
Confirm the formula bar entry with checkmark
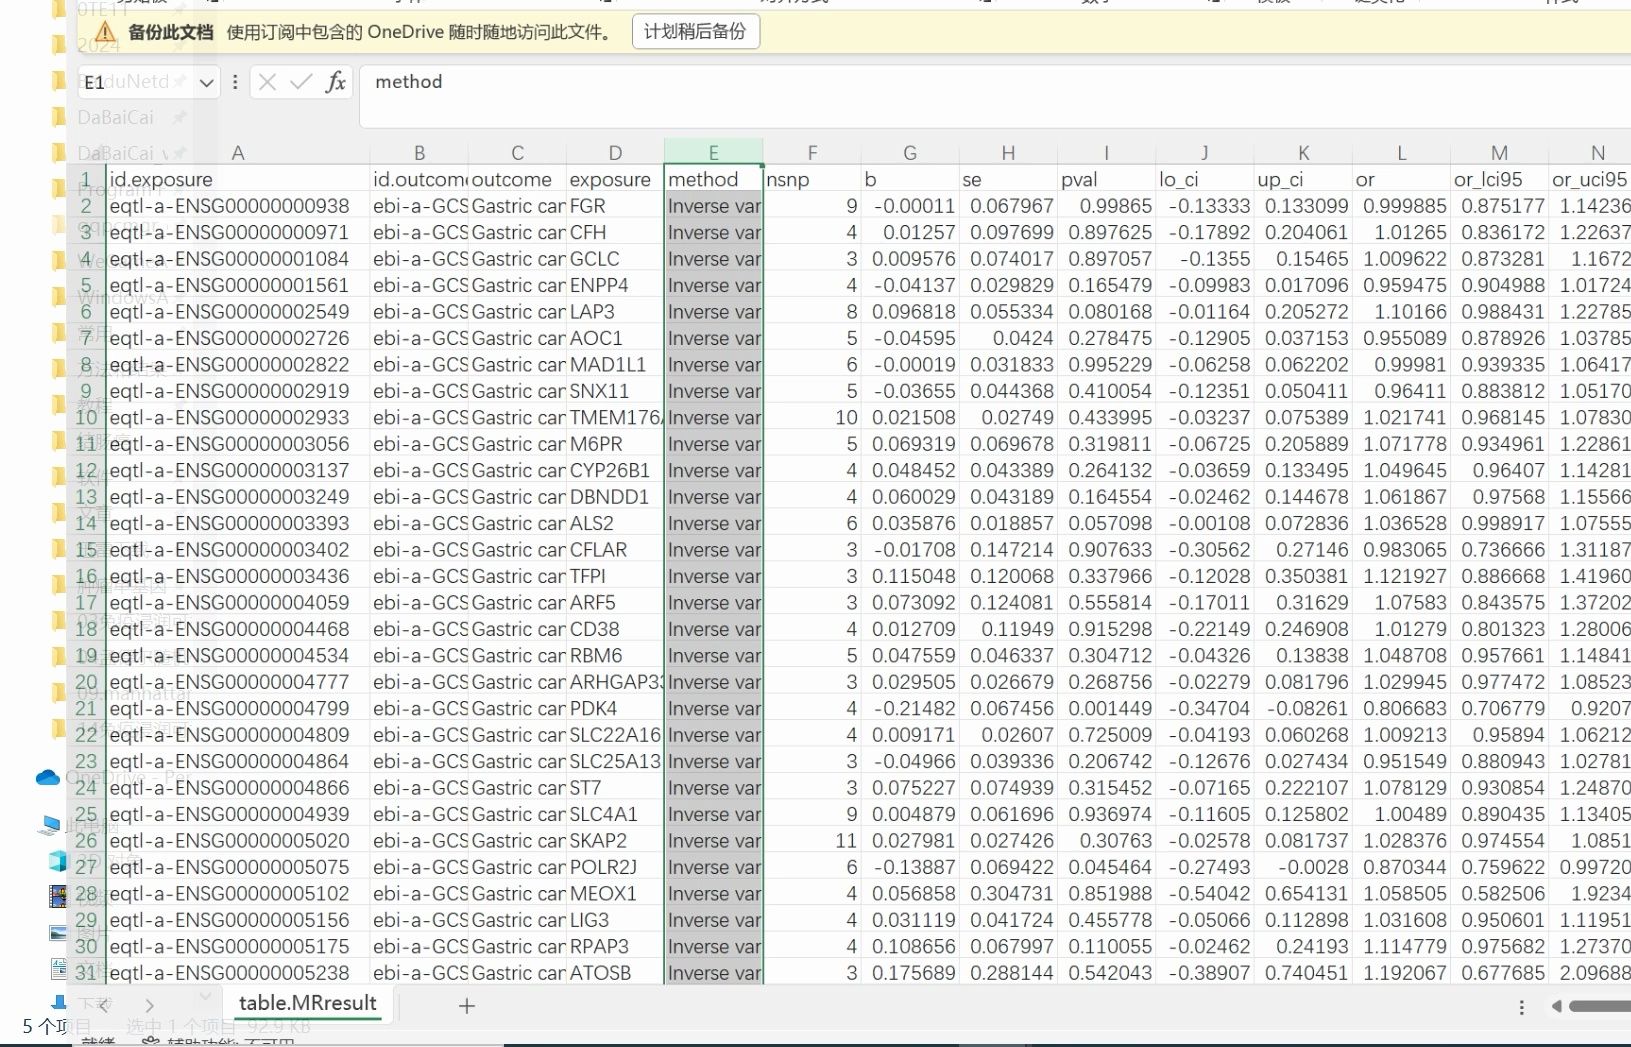tap(301, 82)
